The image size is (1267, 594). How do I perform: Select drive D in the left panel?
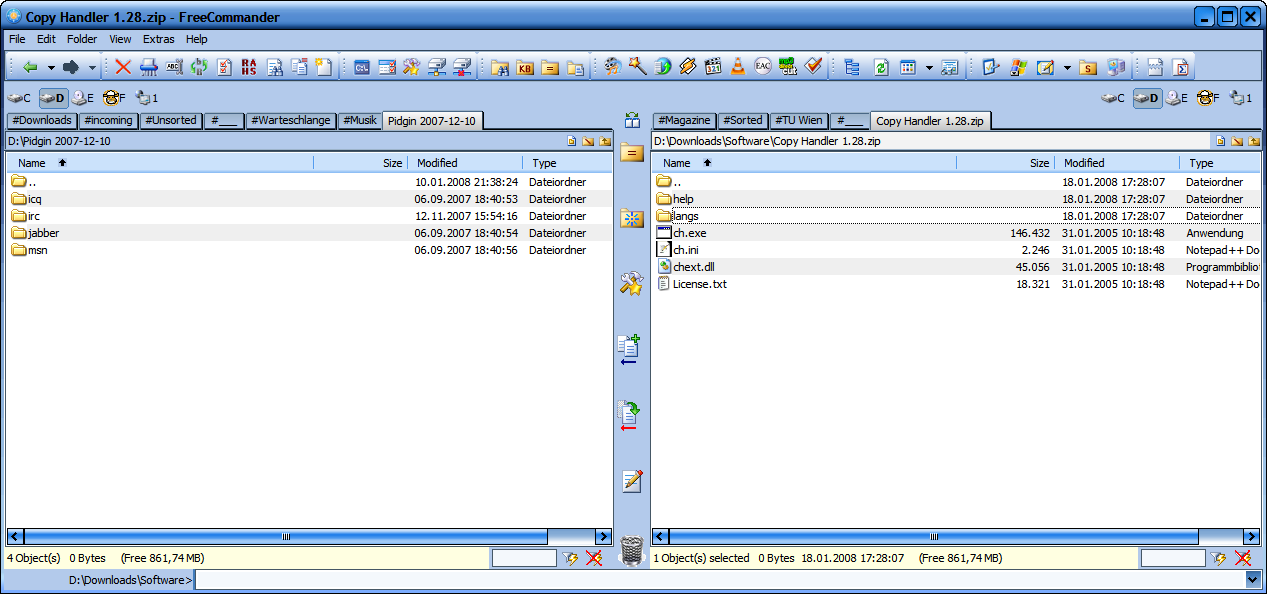[52, 98]
